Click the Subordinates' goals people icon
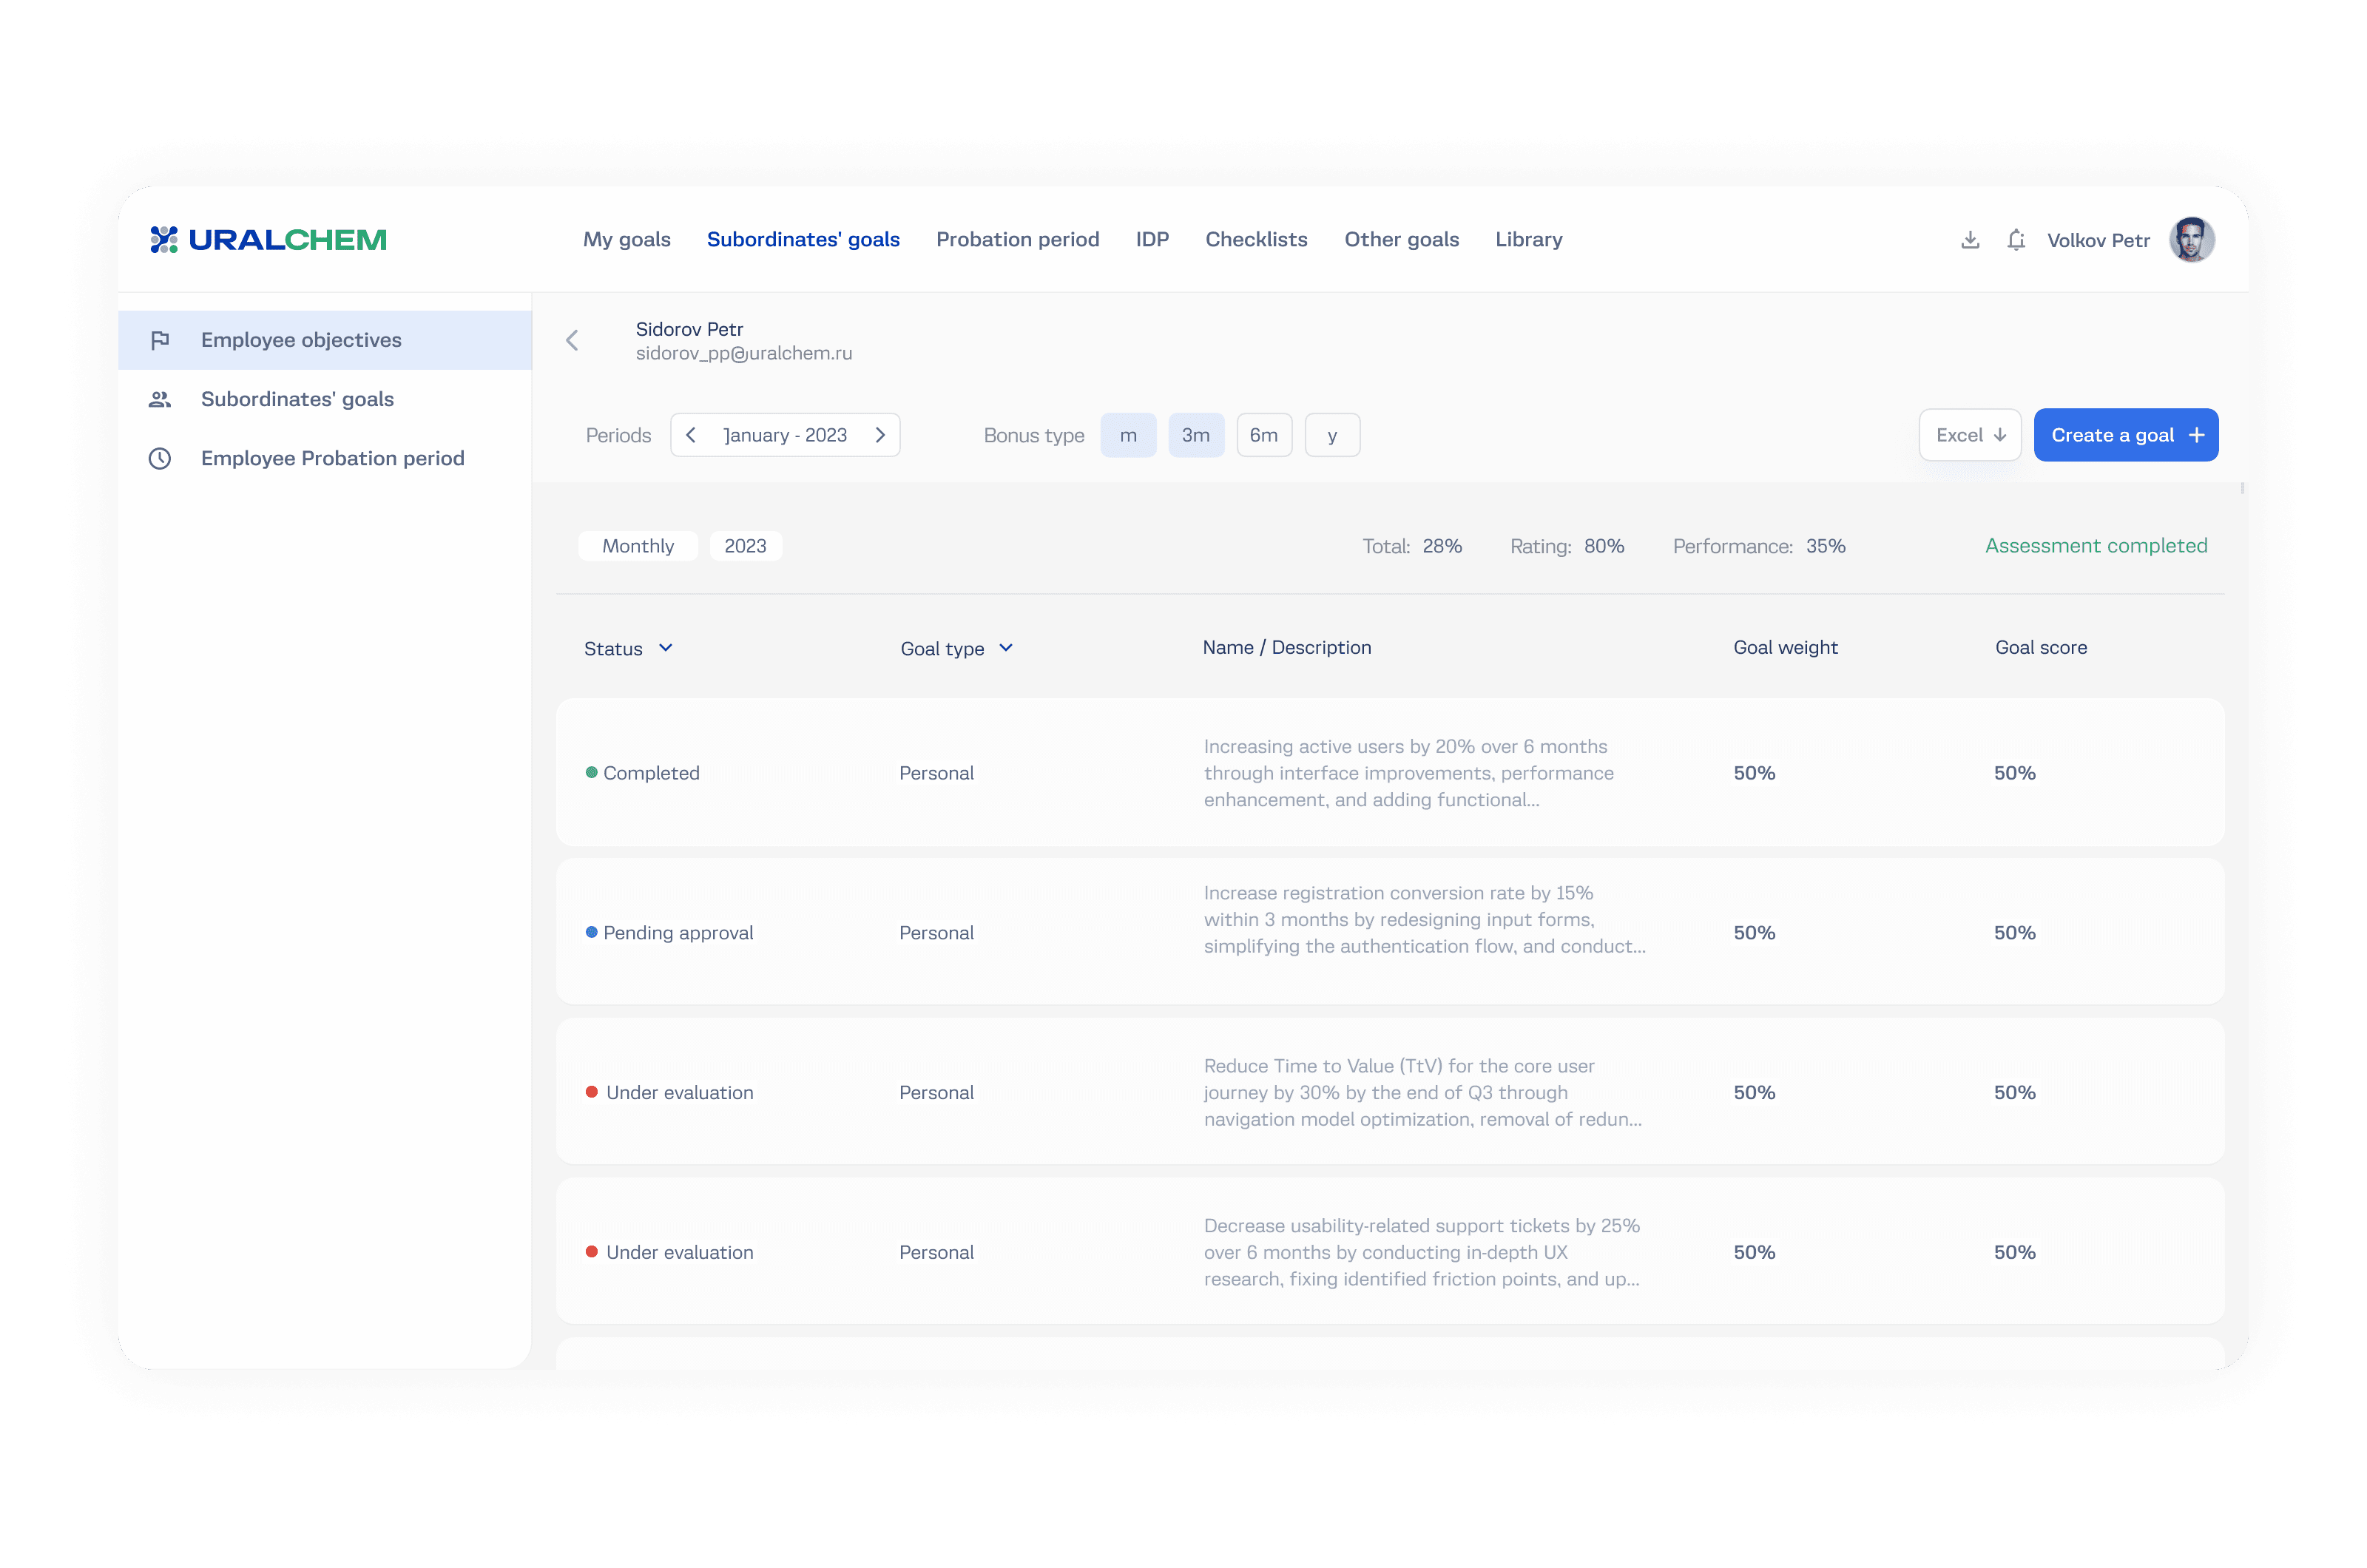Viewport: 2367px width, 1568px height. pyautogui.click(x=160, y=399)
